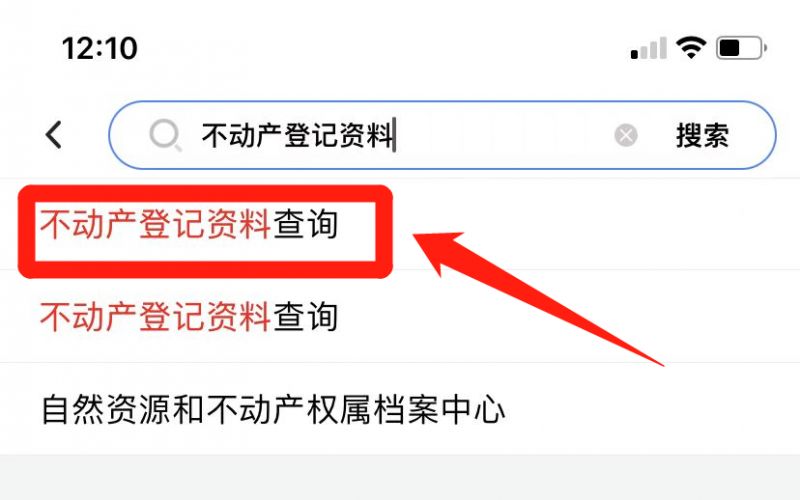Tap the cellular signal bars icon

(x=648, y=48)
